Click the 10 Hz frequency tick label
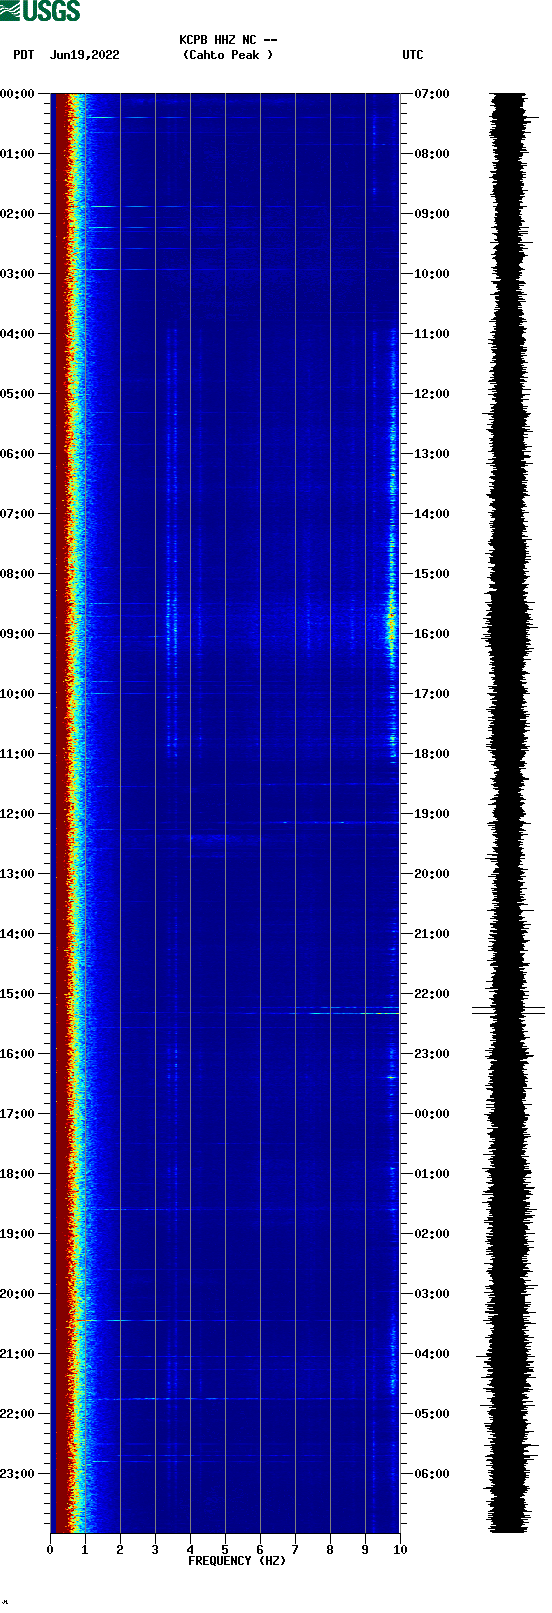The width and height of the screenshot is (552, 1613). [x=400, y=1550]
